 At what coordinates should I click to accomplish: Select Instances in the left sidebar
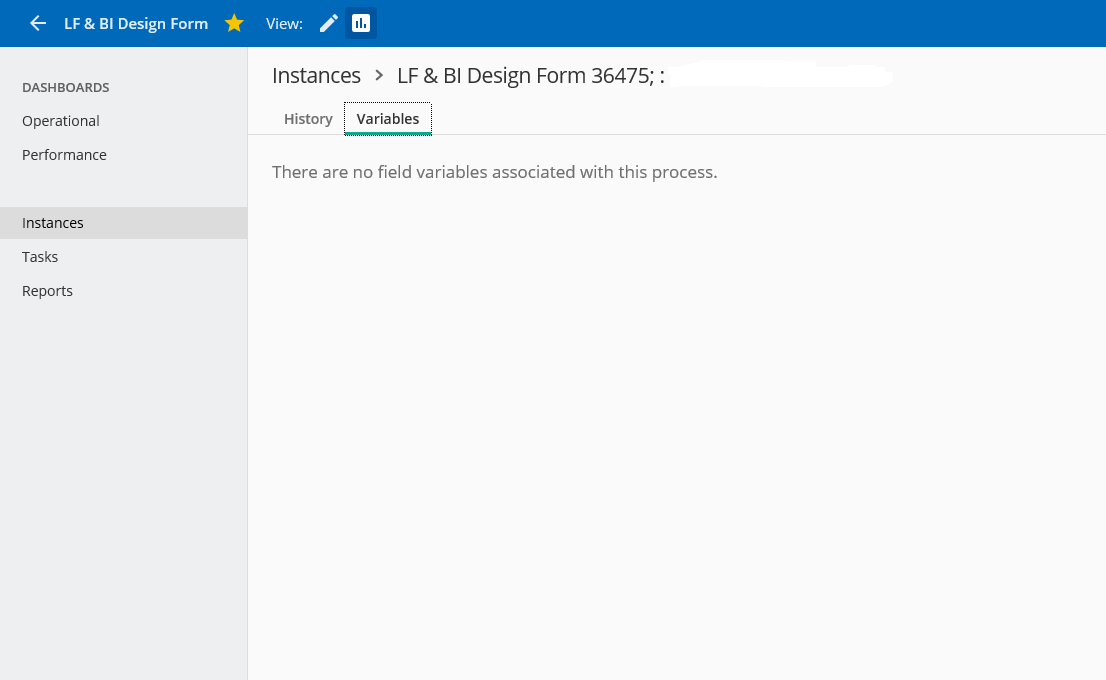(53, 223)
